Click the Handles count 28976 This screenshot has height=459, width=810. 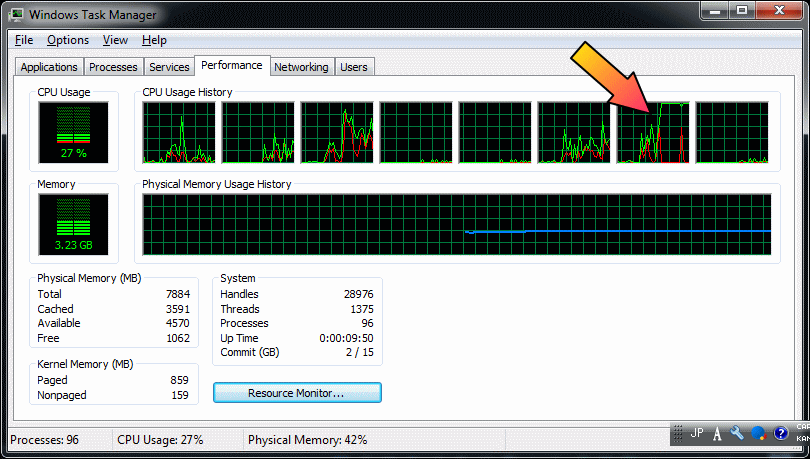pos(359,294)
